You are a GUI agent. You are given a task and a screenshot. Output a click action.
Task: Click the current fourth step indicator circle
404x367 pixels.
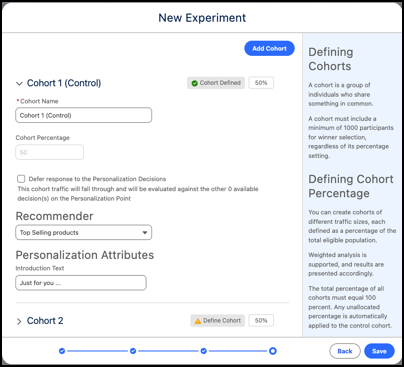click(x=273, y=351)
